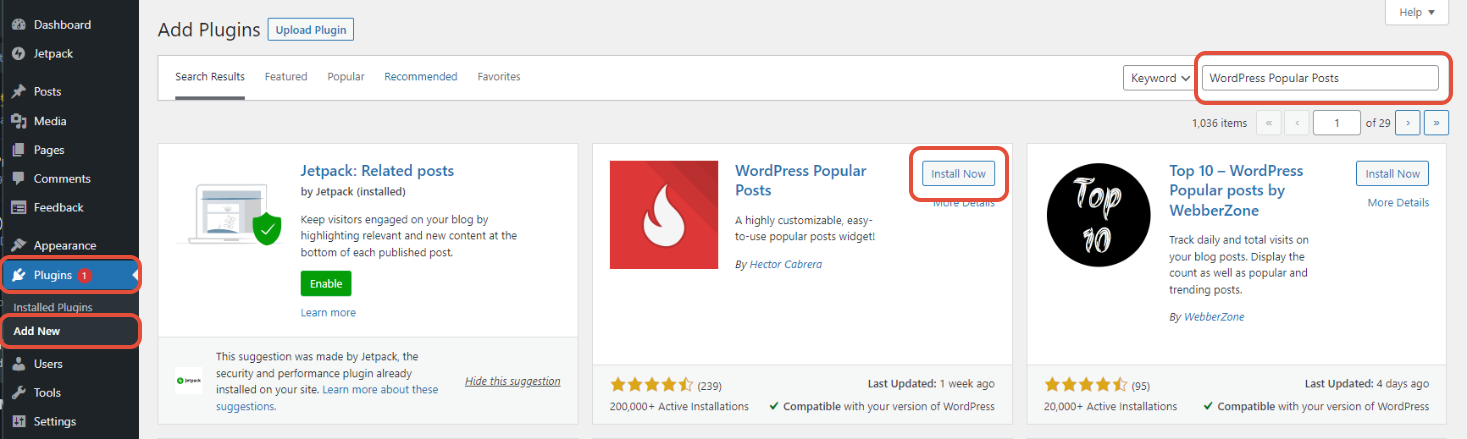Open the Keyword search type dropdown

[1160, 78]
